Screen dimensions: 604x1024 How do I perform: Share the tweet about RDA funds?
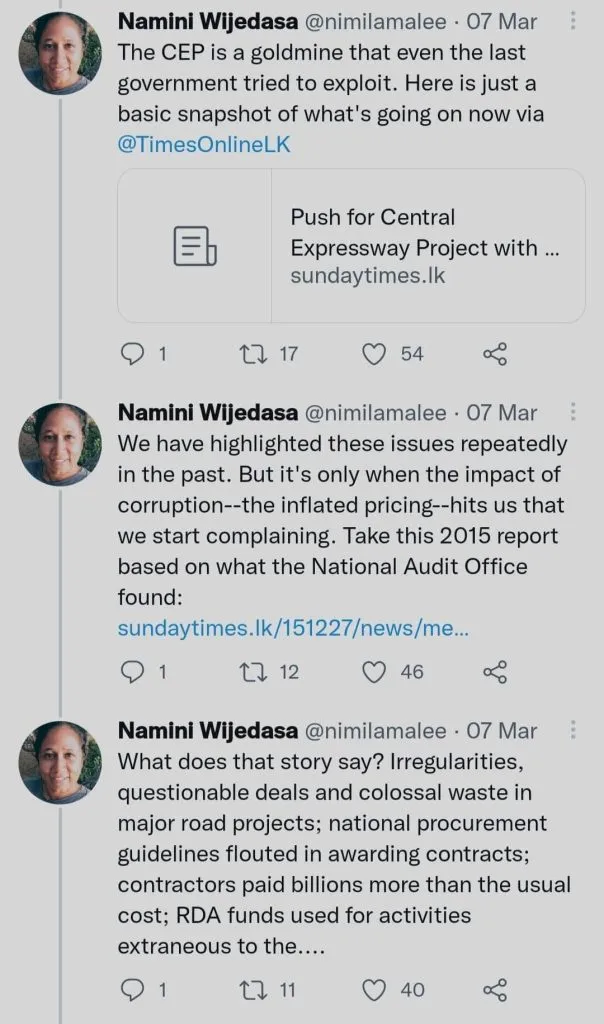coord(495,990)
